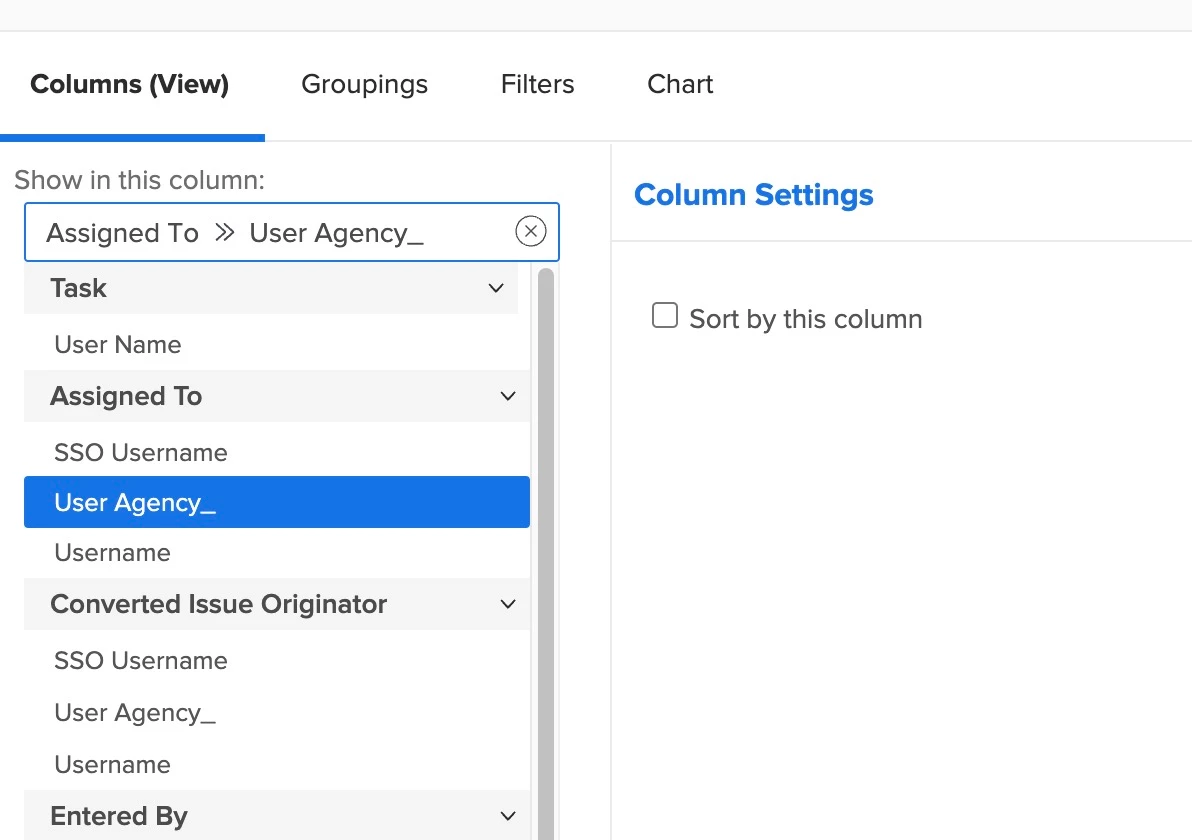The image size is (1192, 840).
Task: Select Username under Assigned To
Action: [x=112, y=553]
